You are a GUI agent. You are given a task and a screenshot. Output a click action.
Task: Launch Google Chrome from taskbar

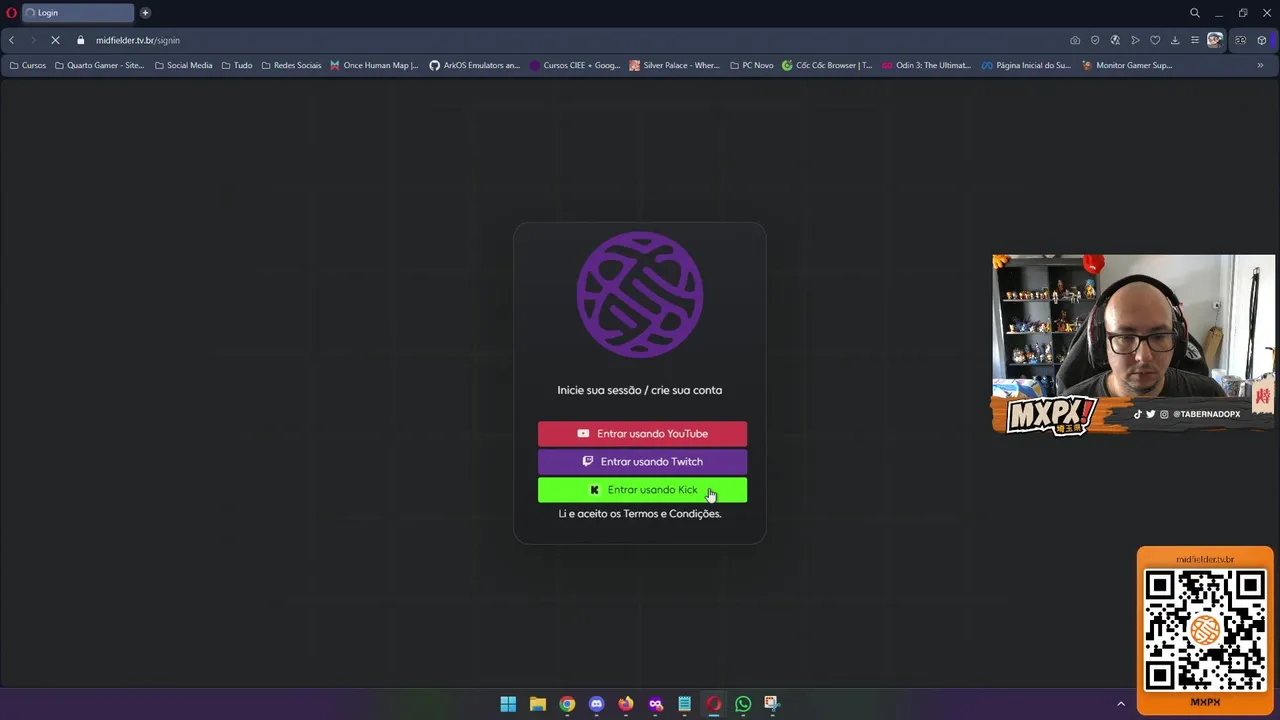[x=567, y=704]
